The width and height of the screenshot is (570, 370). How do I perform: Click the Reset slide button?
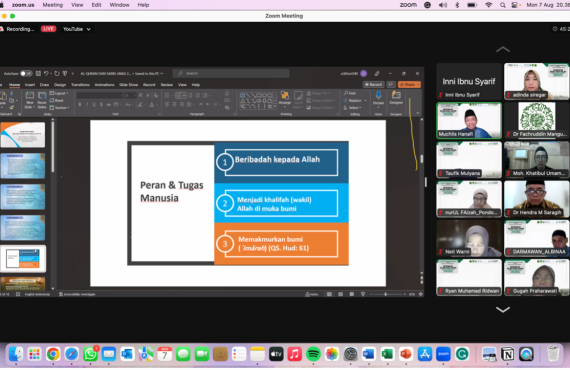(57, 100)
